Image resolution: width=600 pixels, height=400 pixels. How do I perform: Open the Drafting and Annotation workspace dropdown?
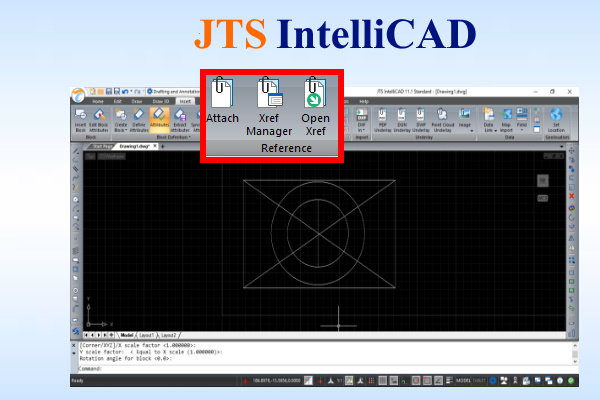pyautogui.click(x=173, y=92)
